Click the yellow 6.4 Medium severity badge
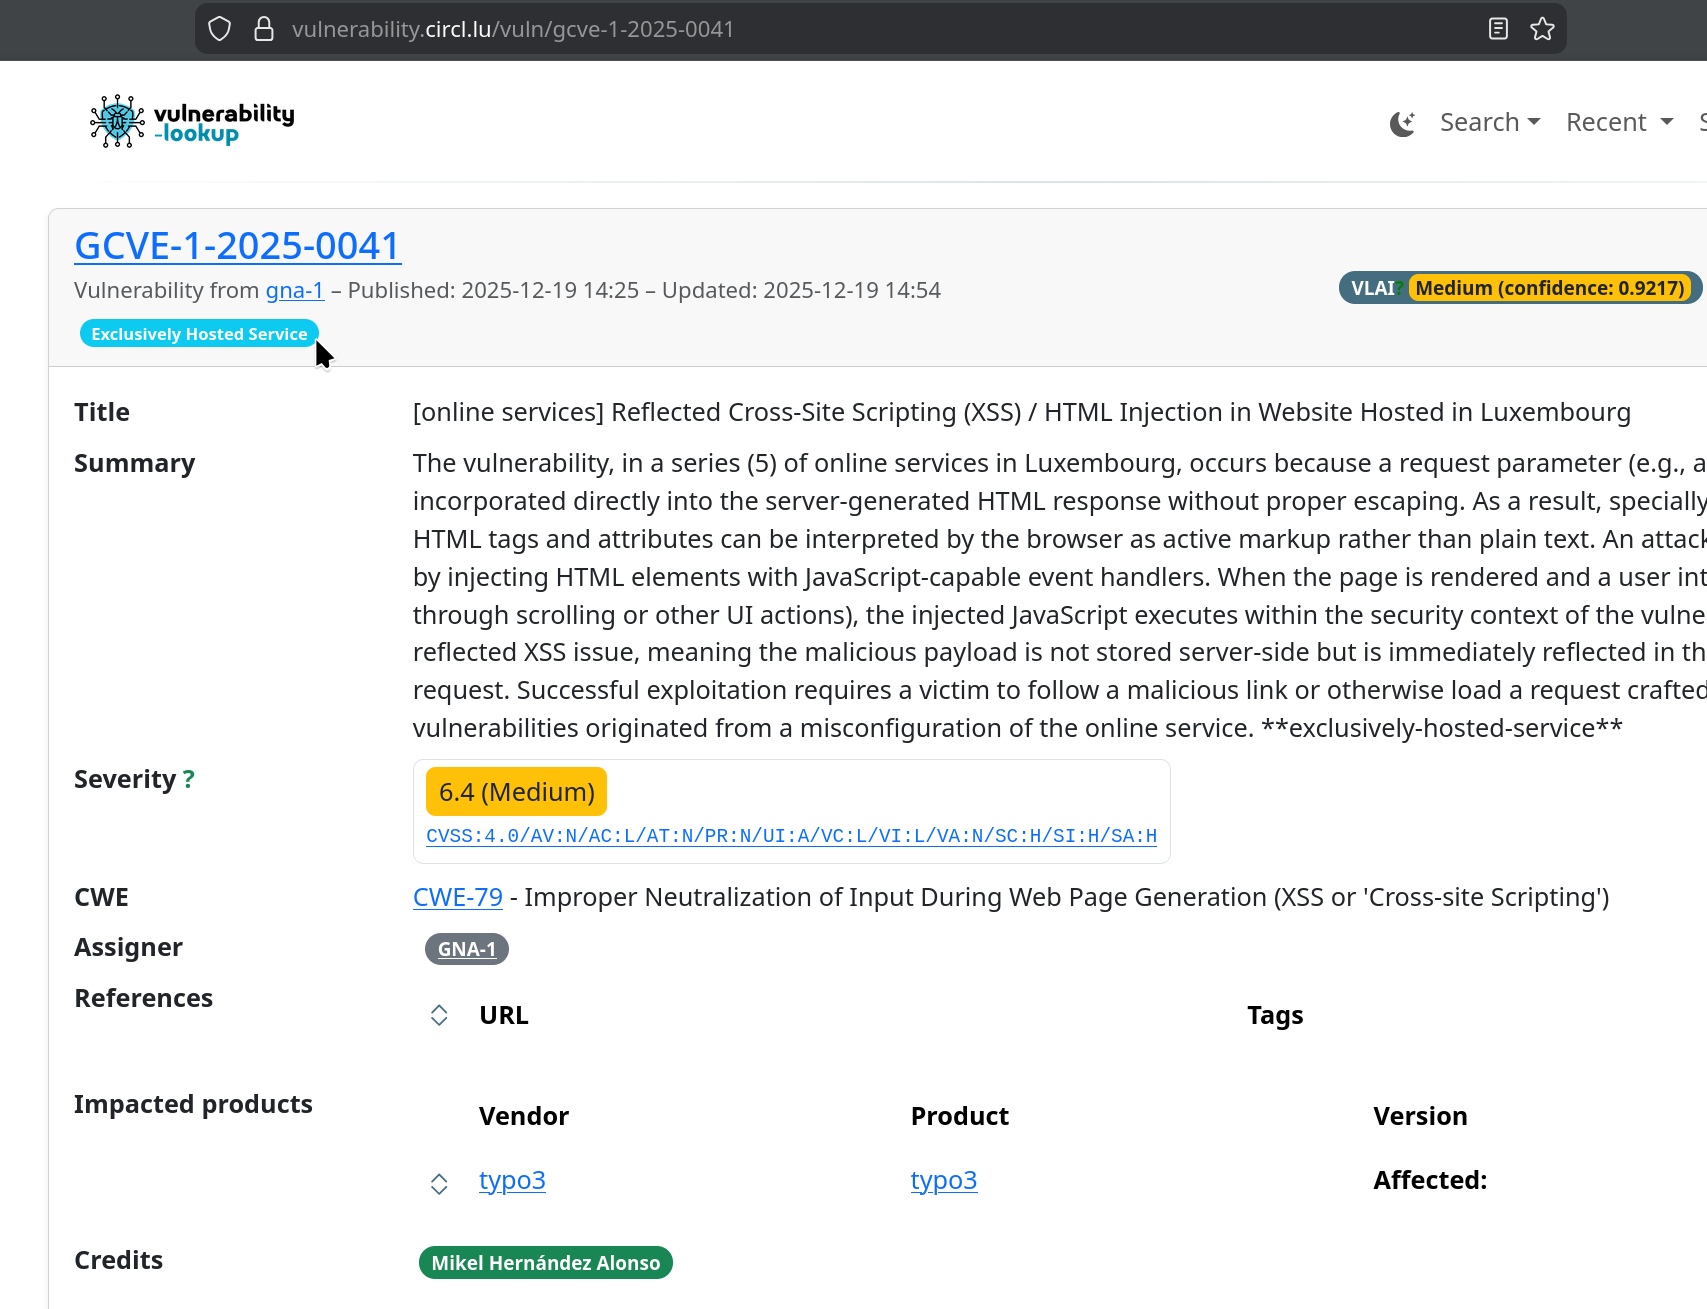 [516, 790]
